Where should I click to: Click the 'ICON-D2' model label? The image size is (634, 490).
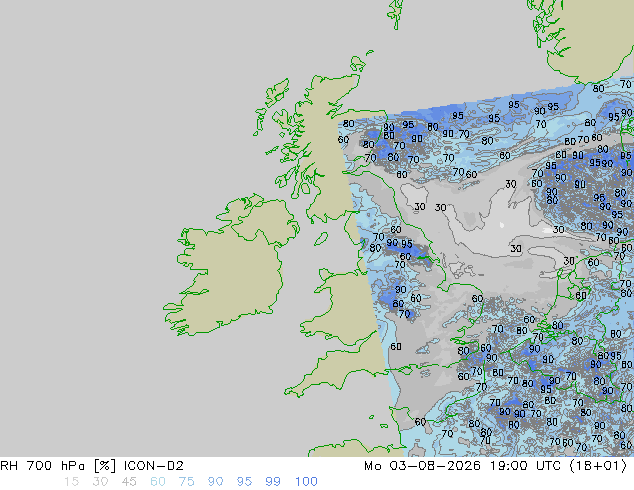(x=154, y=466)
